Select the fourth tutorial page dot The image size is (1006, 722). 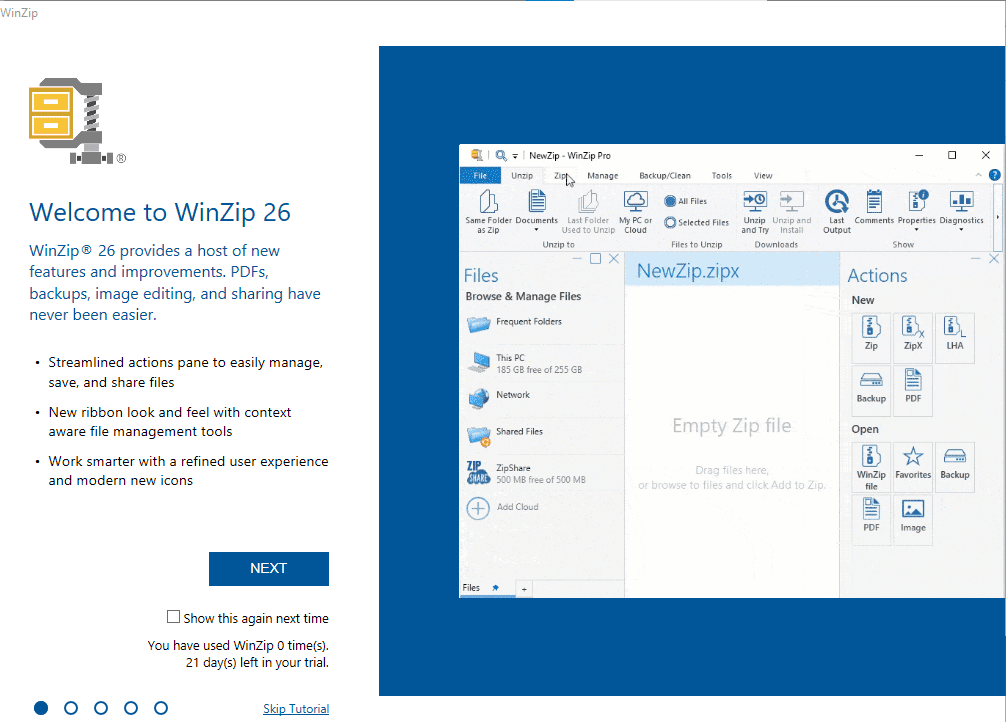[x=131, y=708]
